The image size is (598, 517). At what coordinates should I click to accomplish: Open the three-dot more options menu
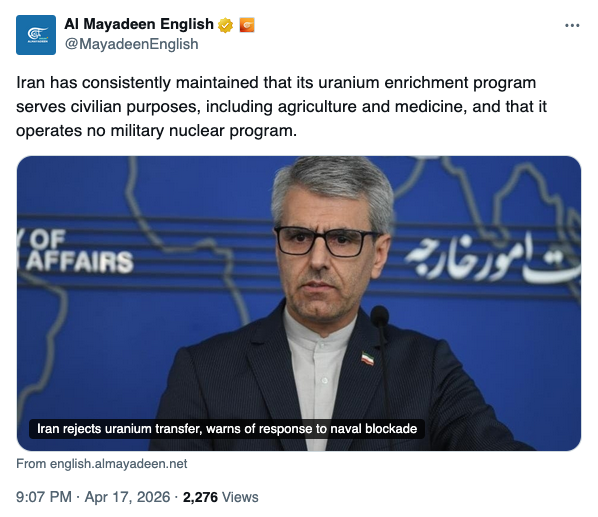pyautogui.click(x=572, y=26)
